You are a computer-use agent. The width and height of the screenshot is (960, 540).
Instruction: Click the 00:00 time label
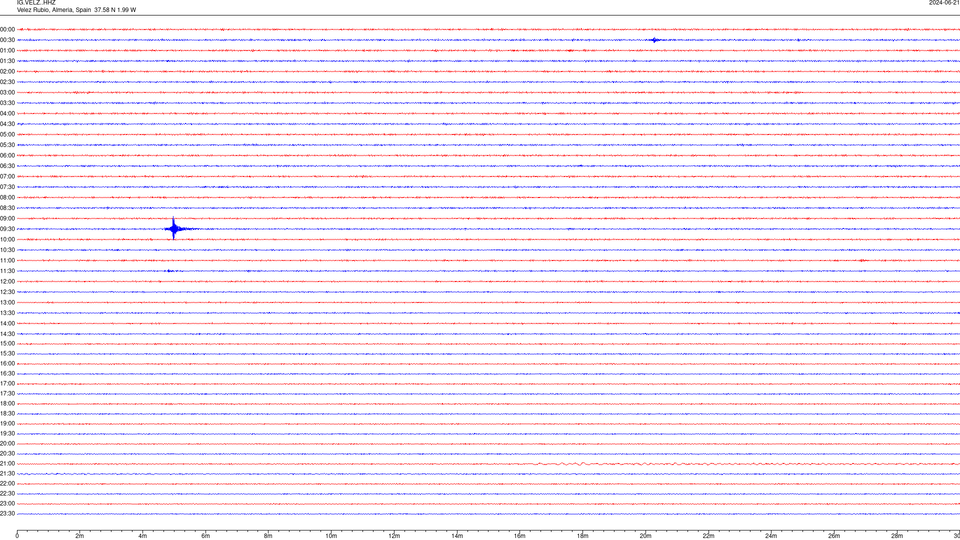click(x=7, y=29)
